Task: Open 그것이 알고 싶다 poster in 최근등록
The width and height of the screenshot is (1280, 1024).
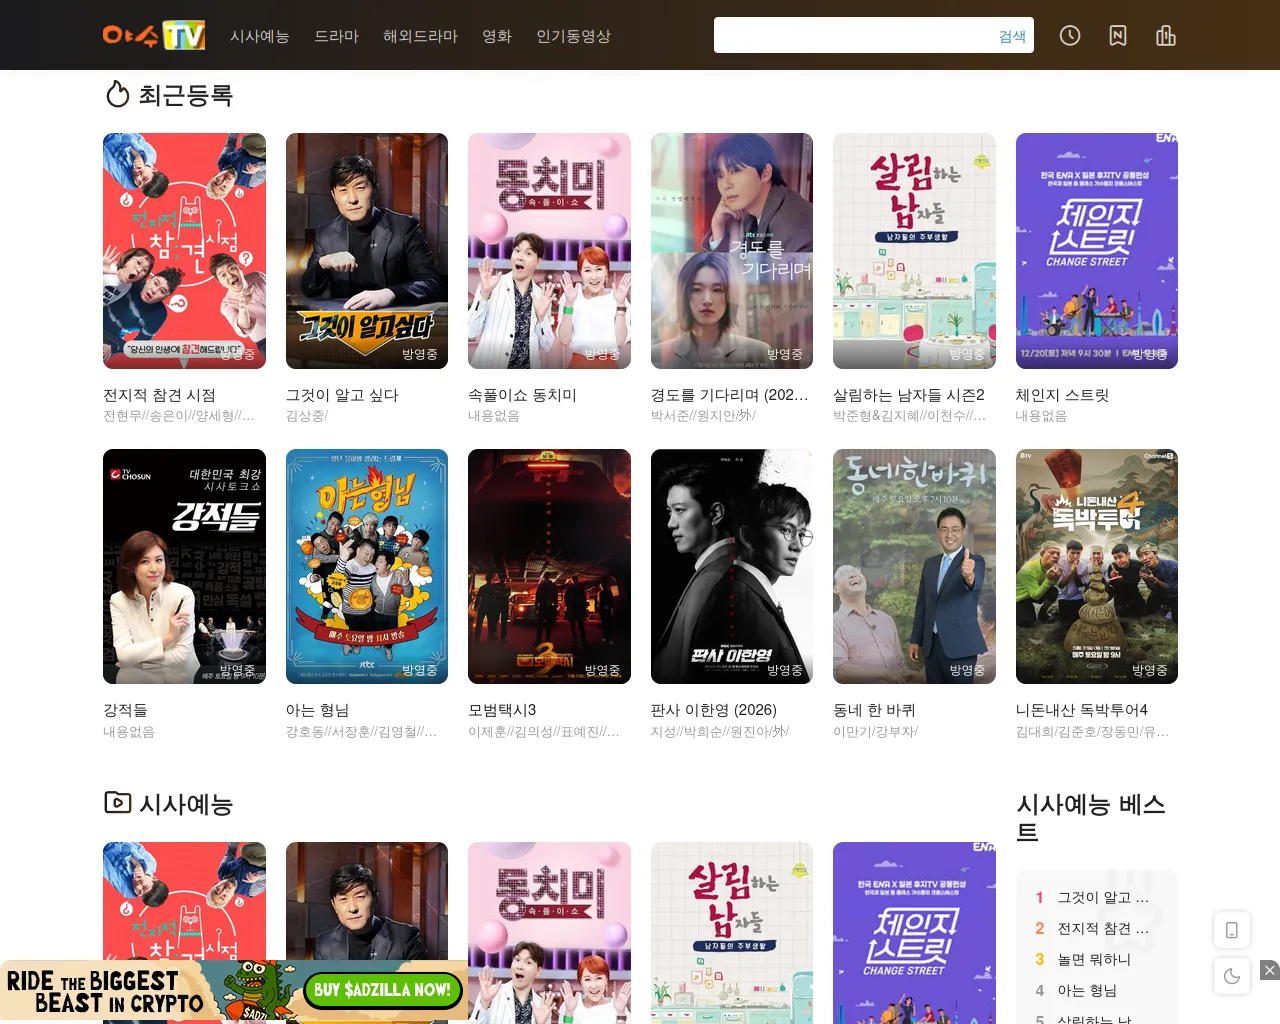Action: click(367, 251)
